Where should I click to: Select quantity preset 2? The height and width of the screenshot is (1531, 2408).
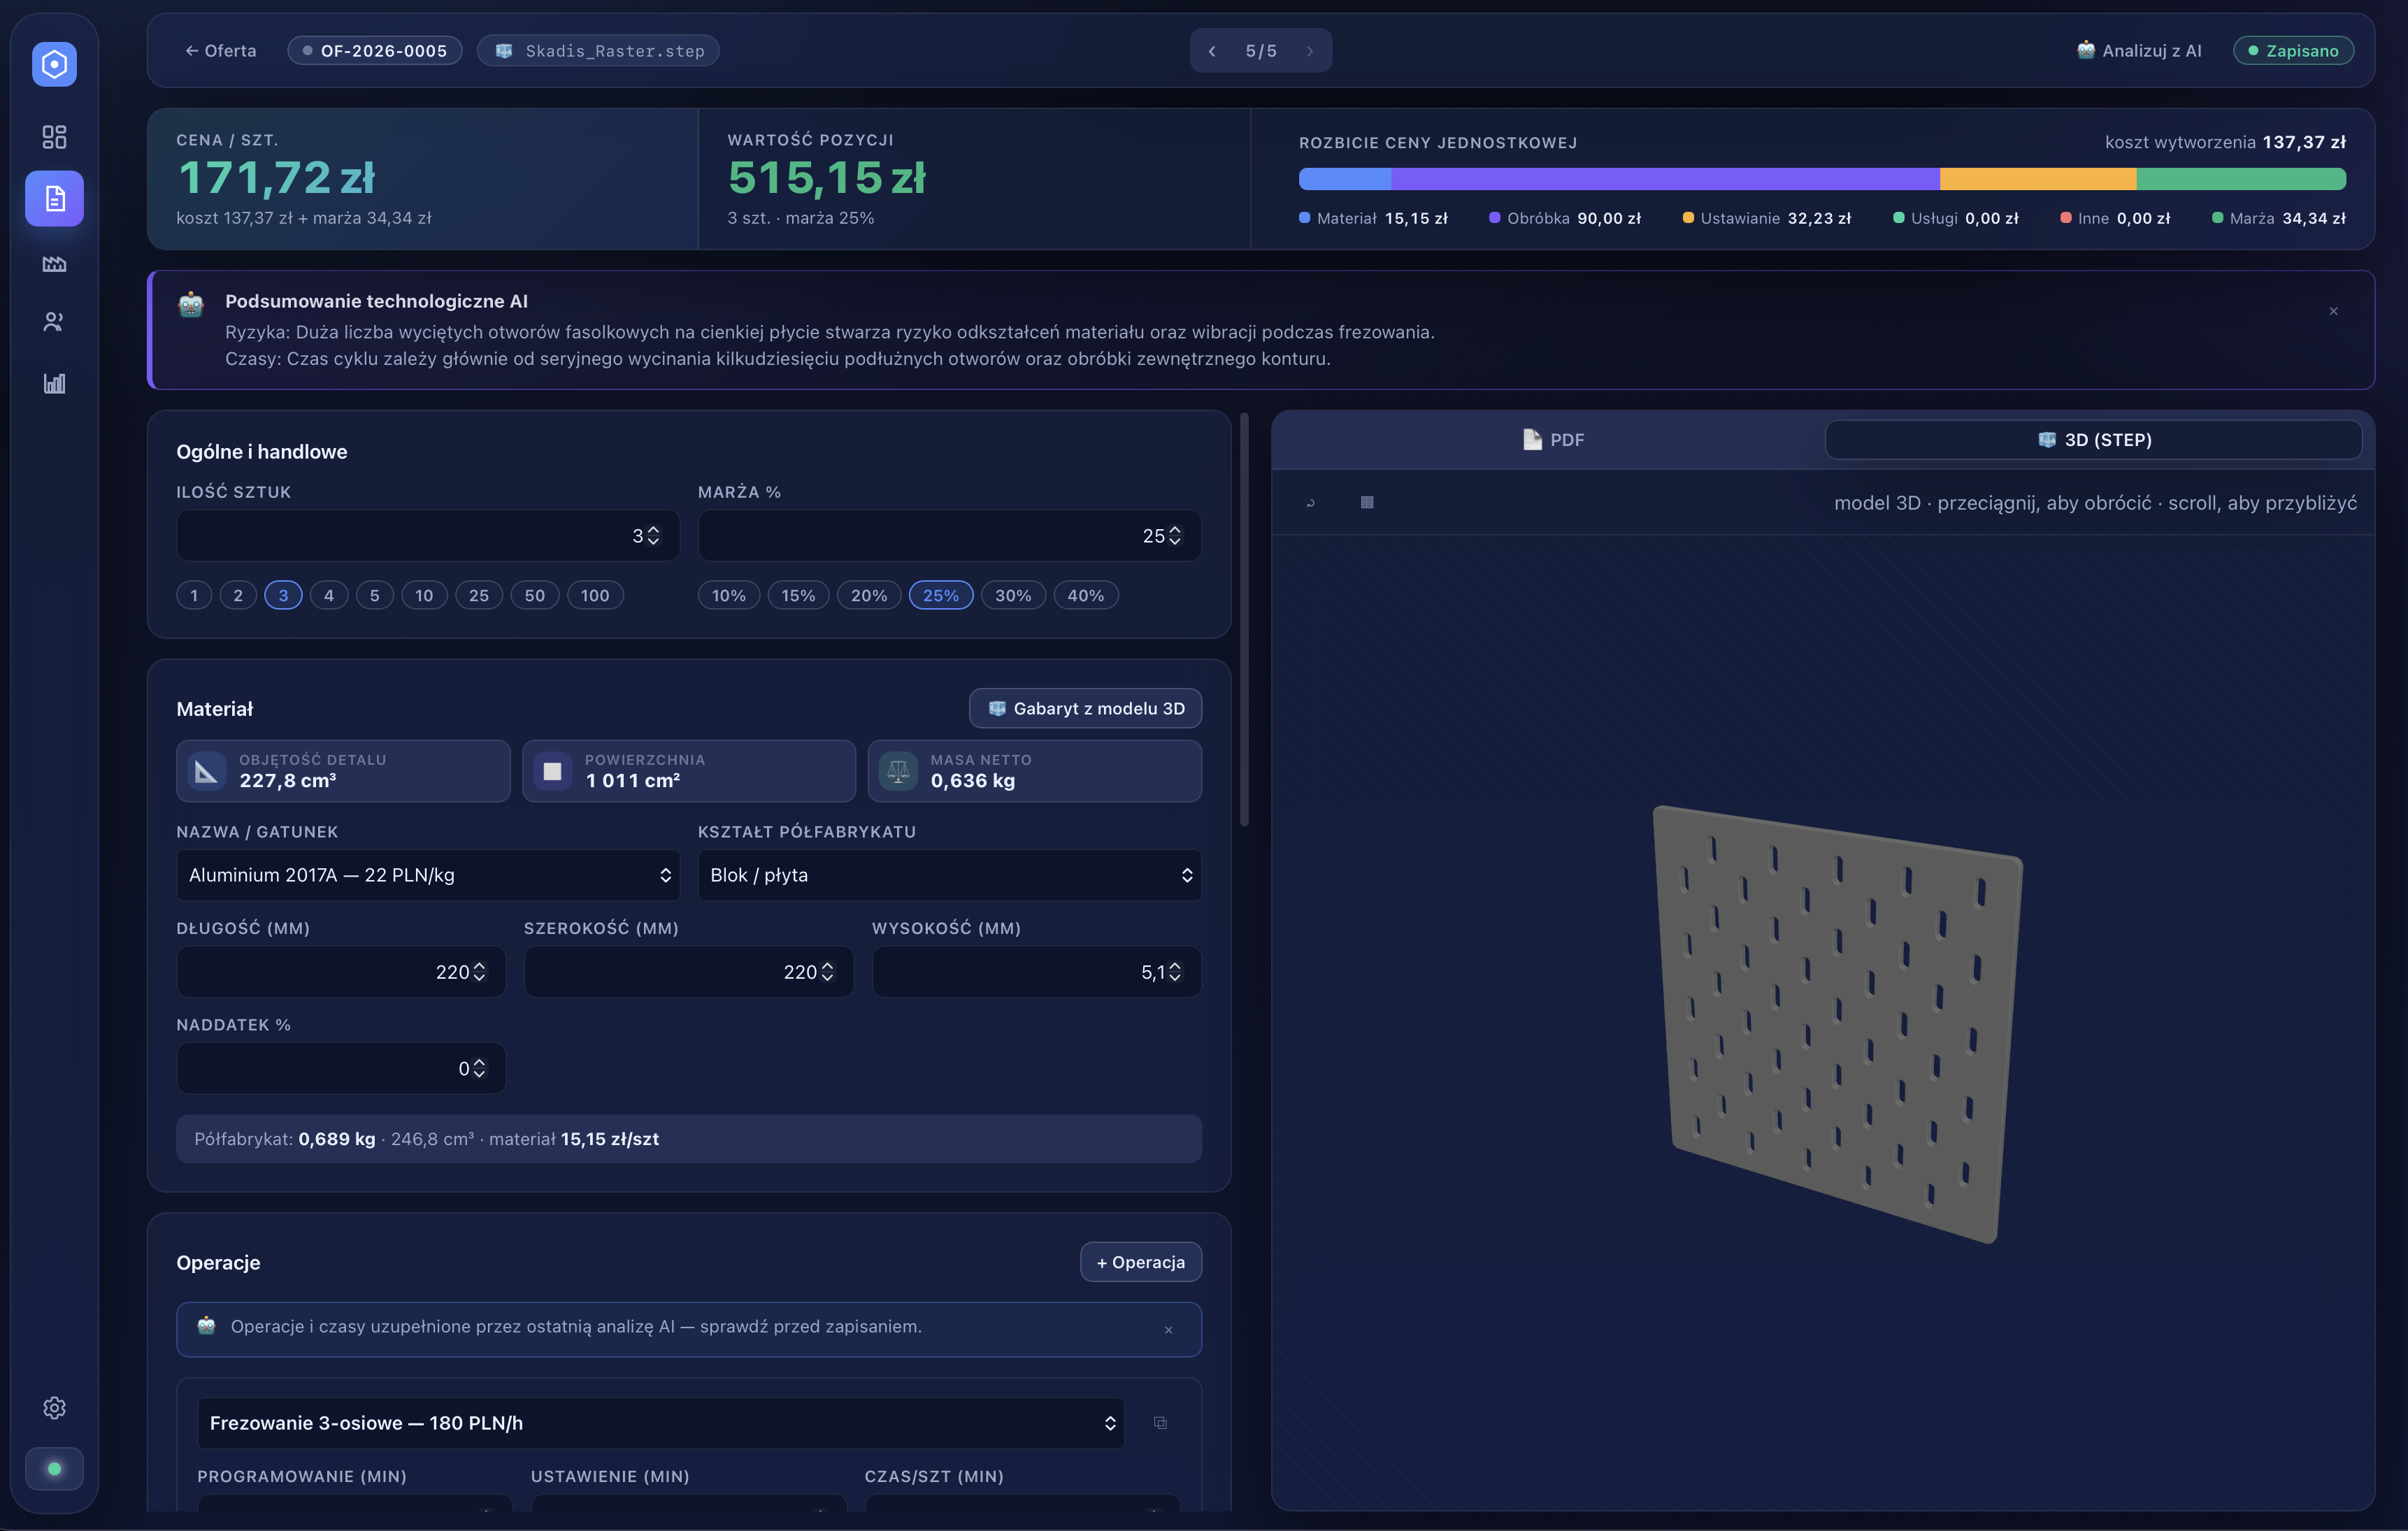pos(238,595)
